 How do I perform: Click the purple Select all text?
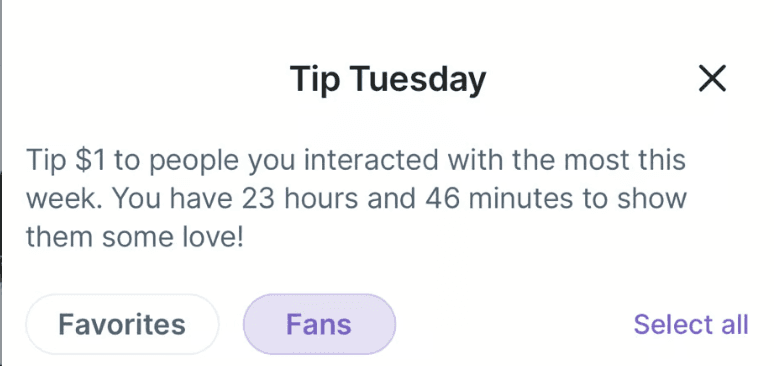tap(691, 325)
